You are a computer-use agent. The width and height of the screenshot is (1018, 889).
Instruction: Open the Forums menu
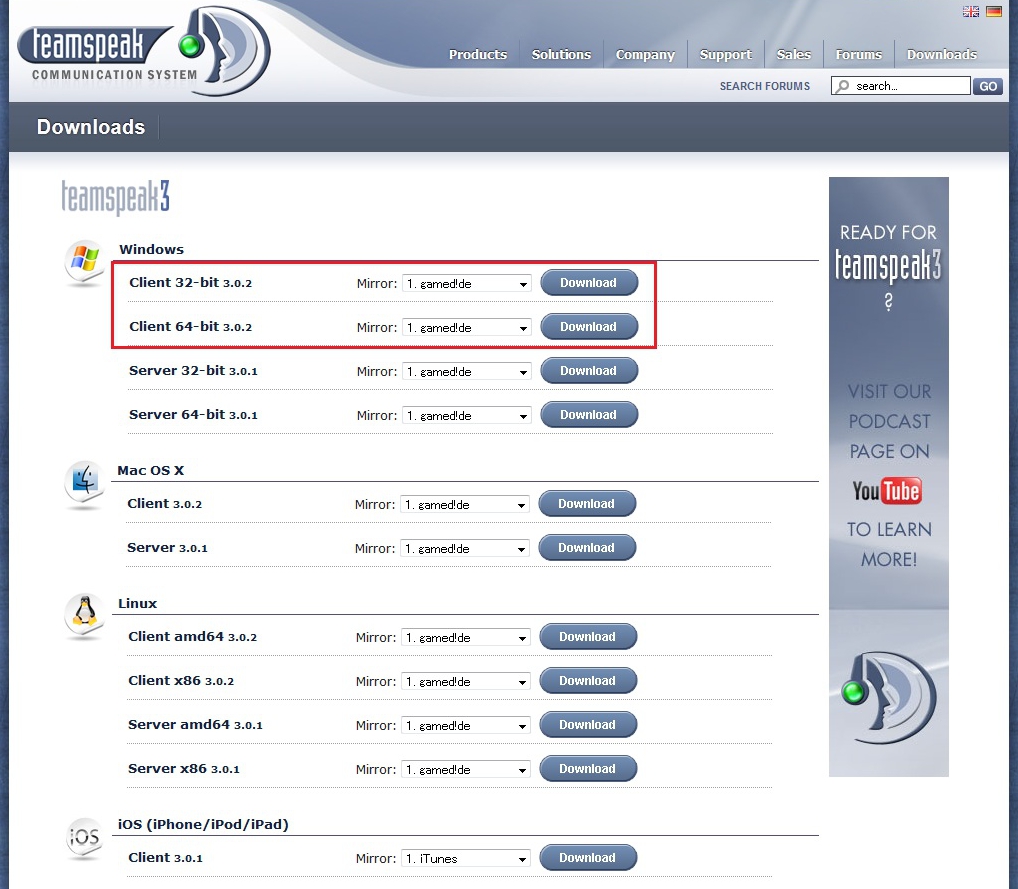(x=859, y=55)
